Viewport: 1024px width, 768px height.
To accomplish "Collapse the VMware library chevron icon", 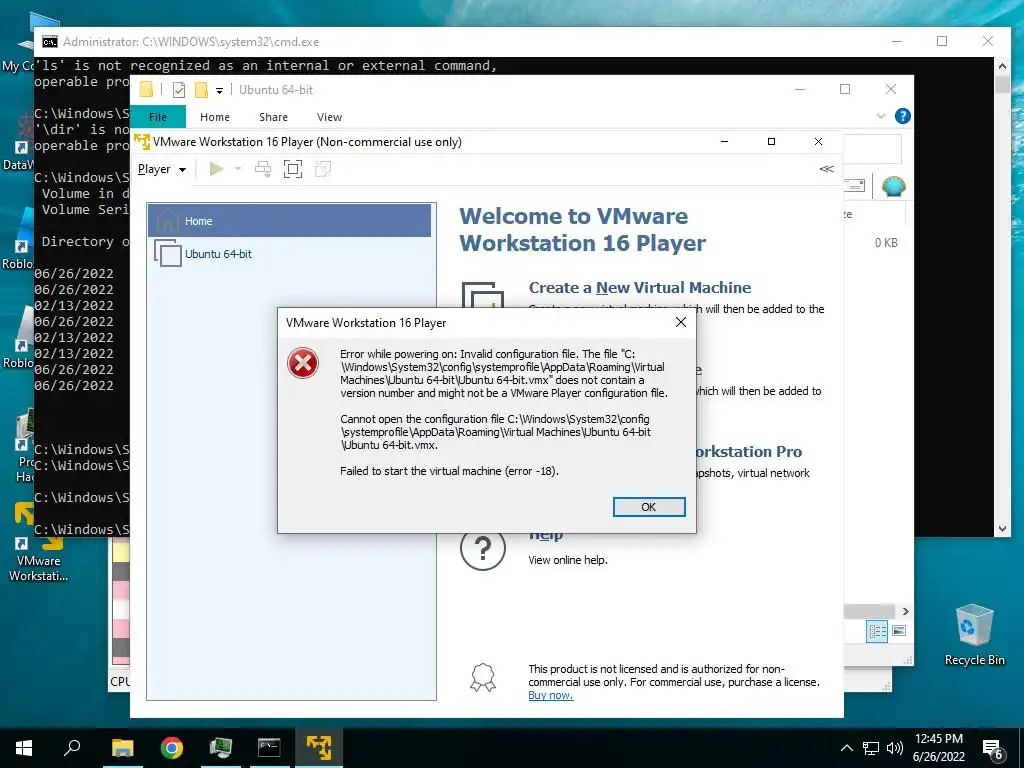I will tap(826, 168).
